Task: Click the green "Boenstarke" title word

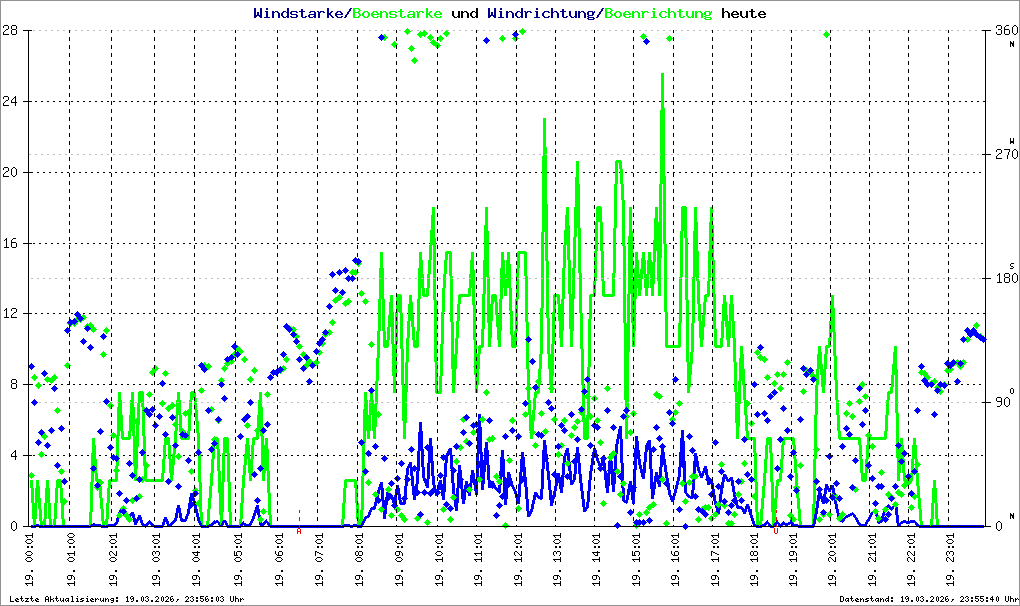Action: click(397, 14)
